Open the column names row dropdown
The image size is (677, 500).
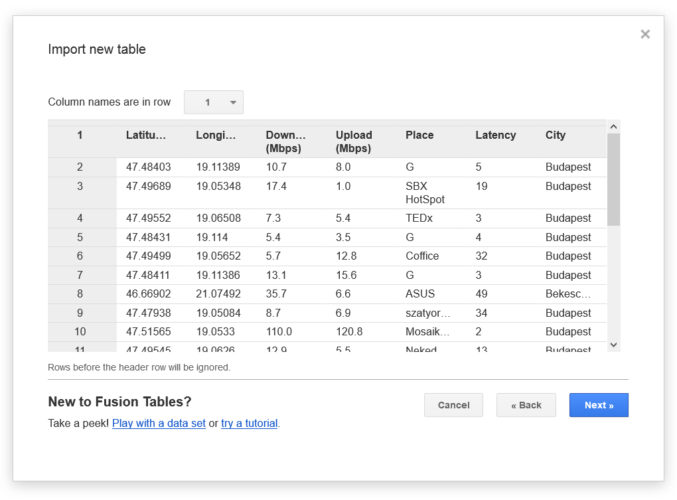click(x=214, y=102)
